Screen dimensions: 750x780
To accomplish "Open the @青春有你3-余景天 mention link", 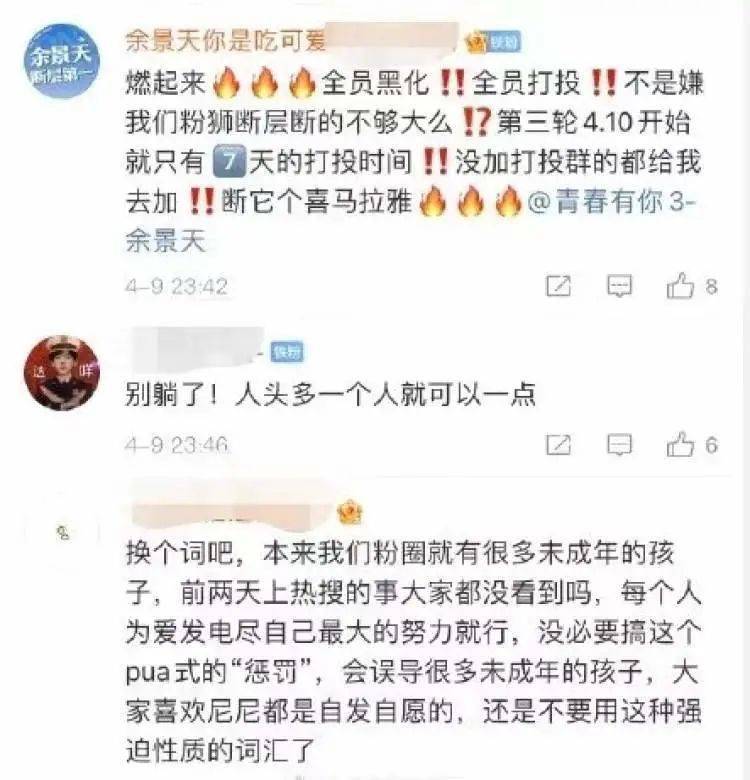I will point(411,222).
